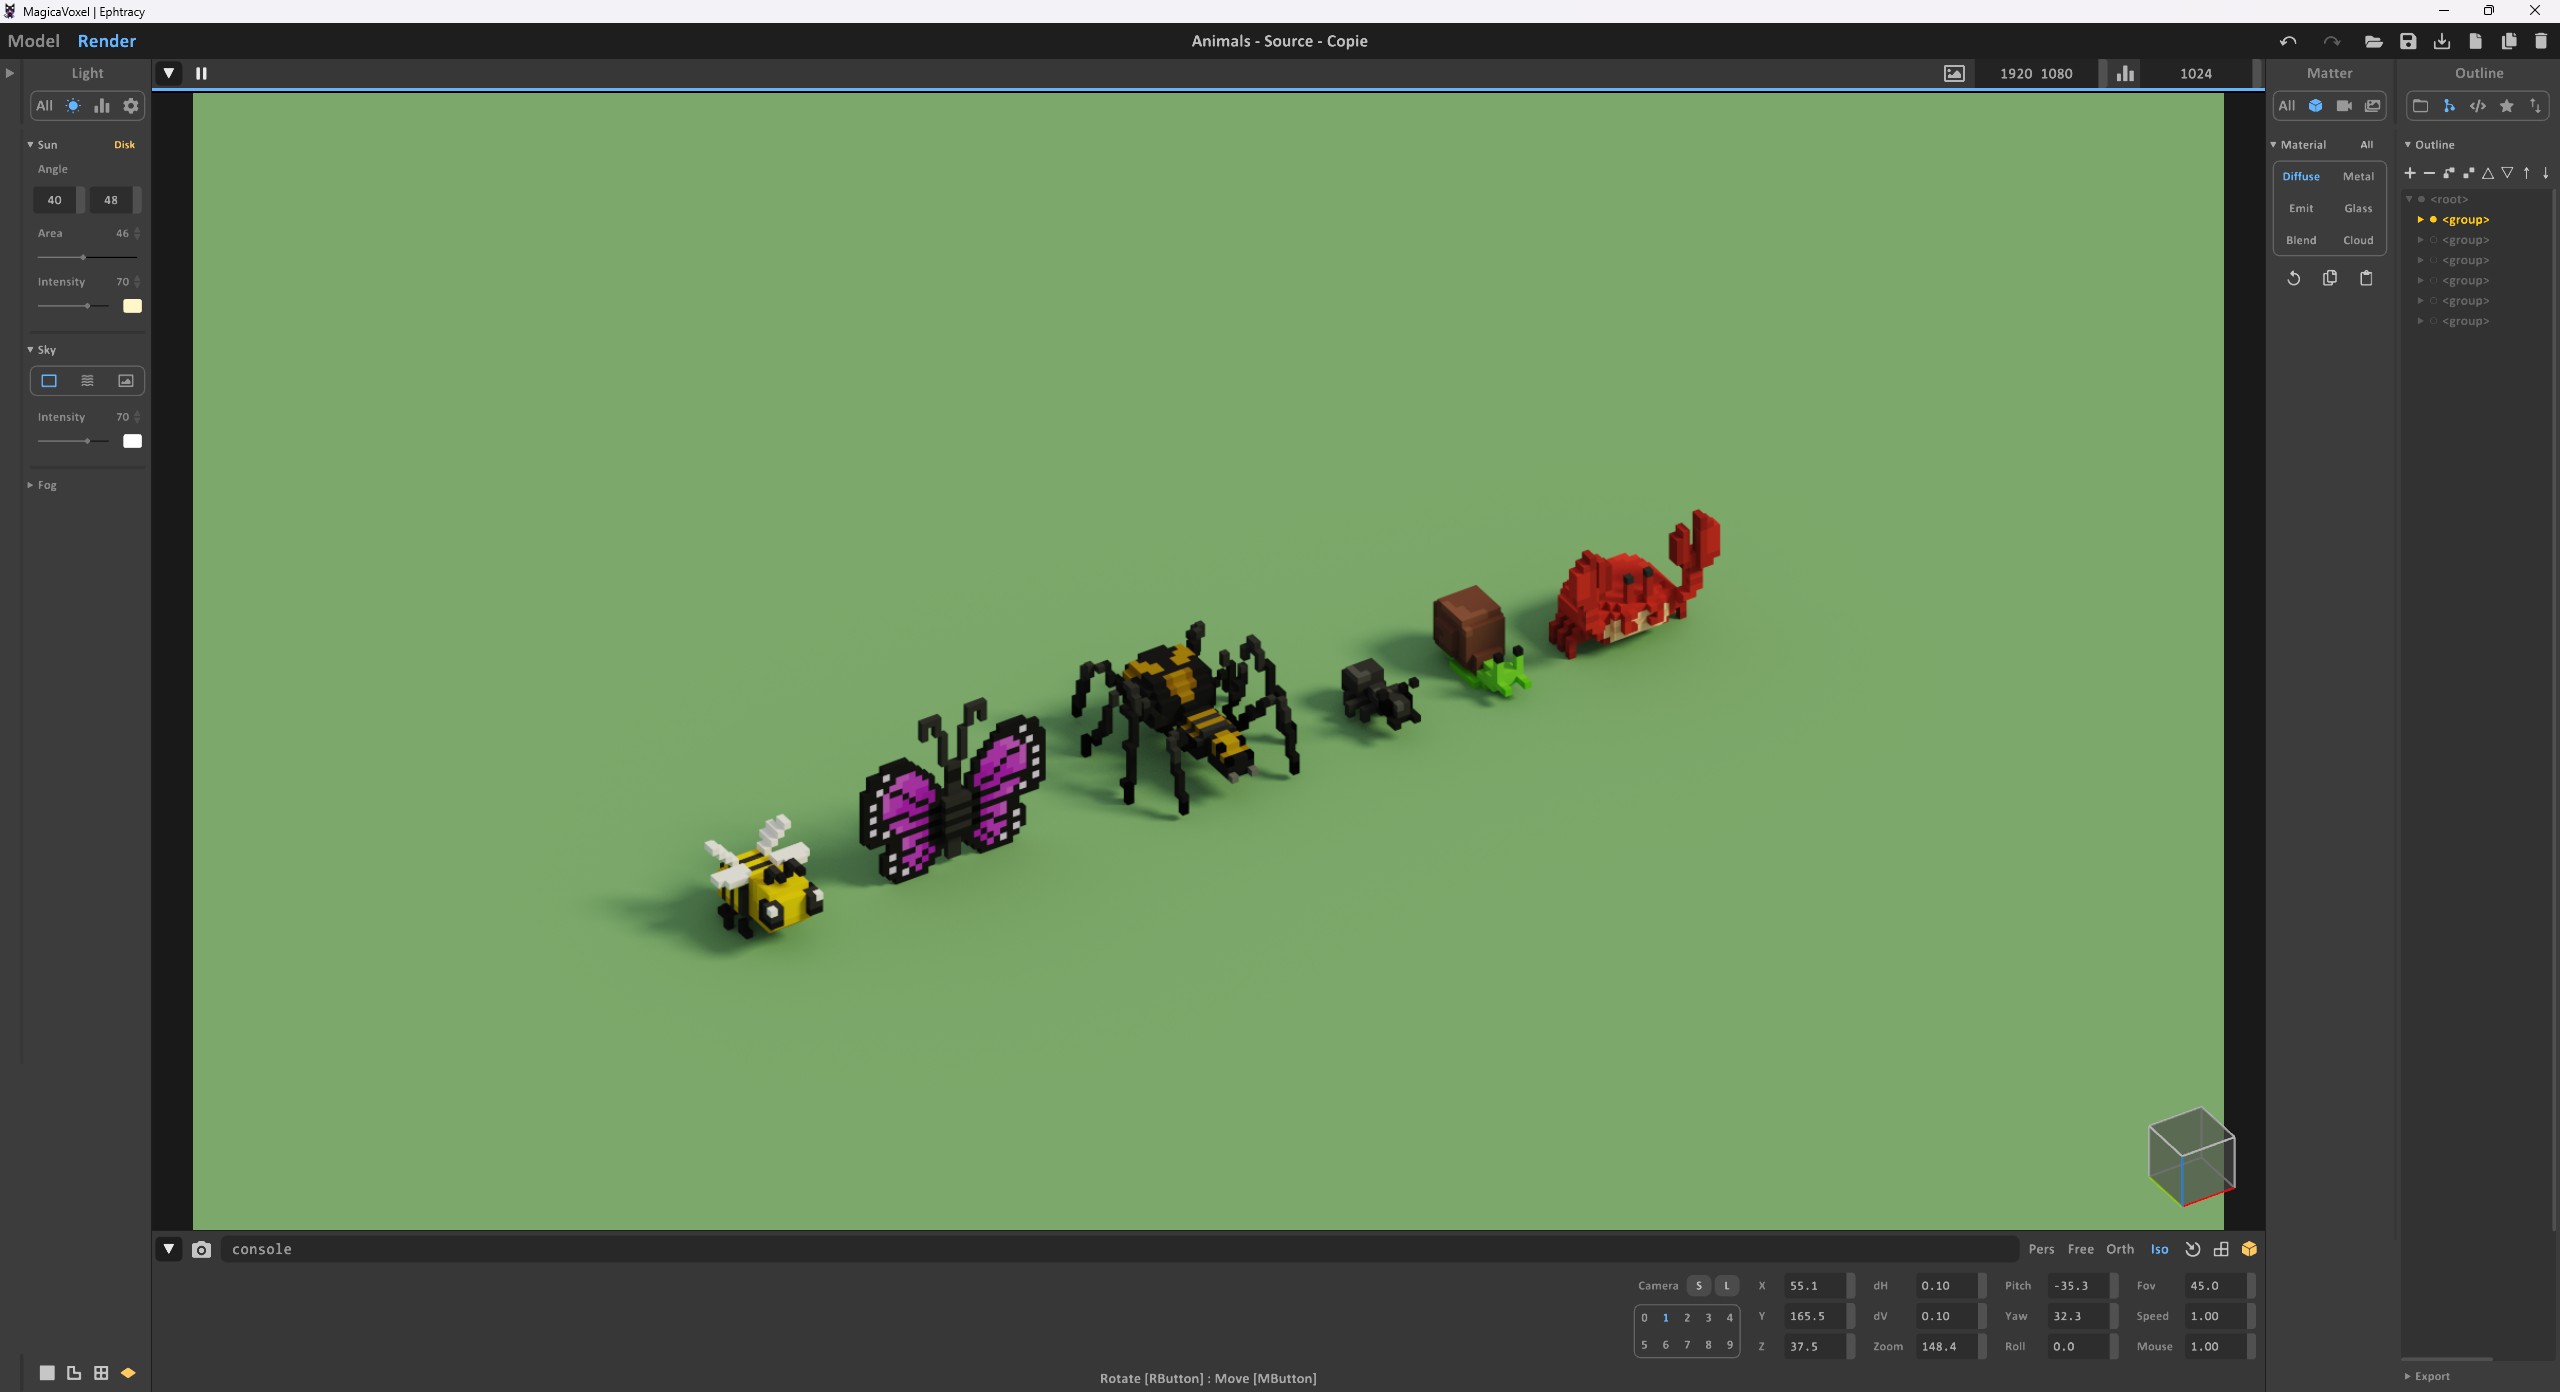Click the image size icon beside 1920
The width and height of the screenshot is (2560, 1392).
click(x=1954, y=73)
